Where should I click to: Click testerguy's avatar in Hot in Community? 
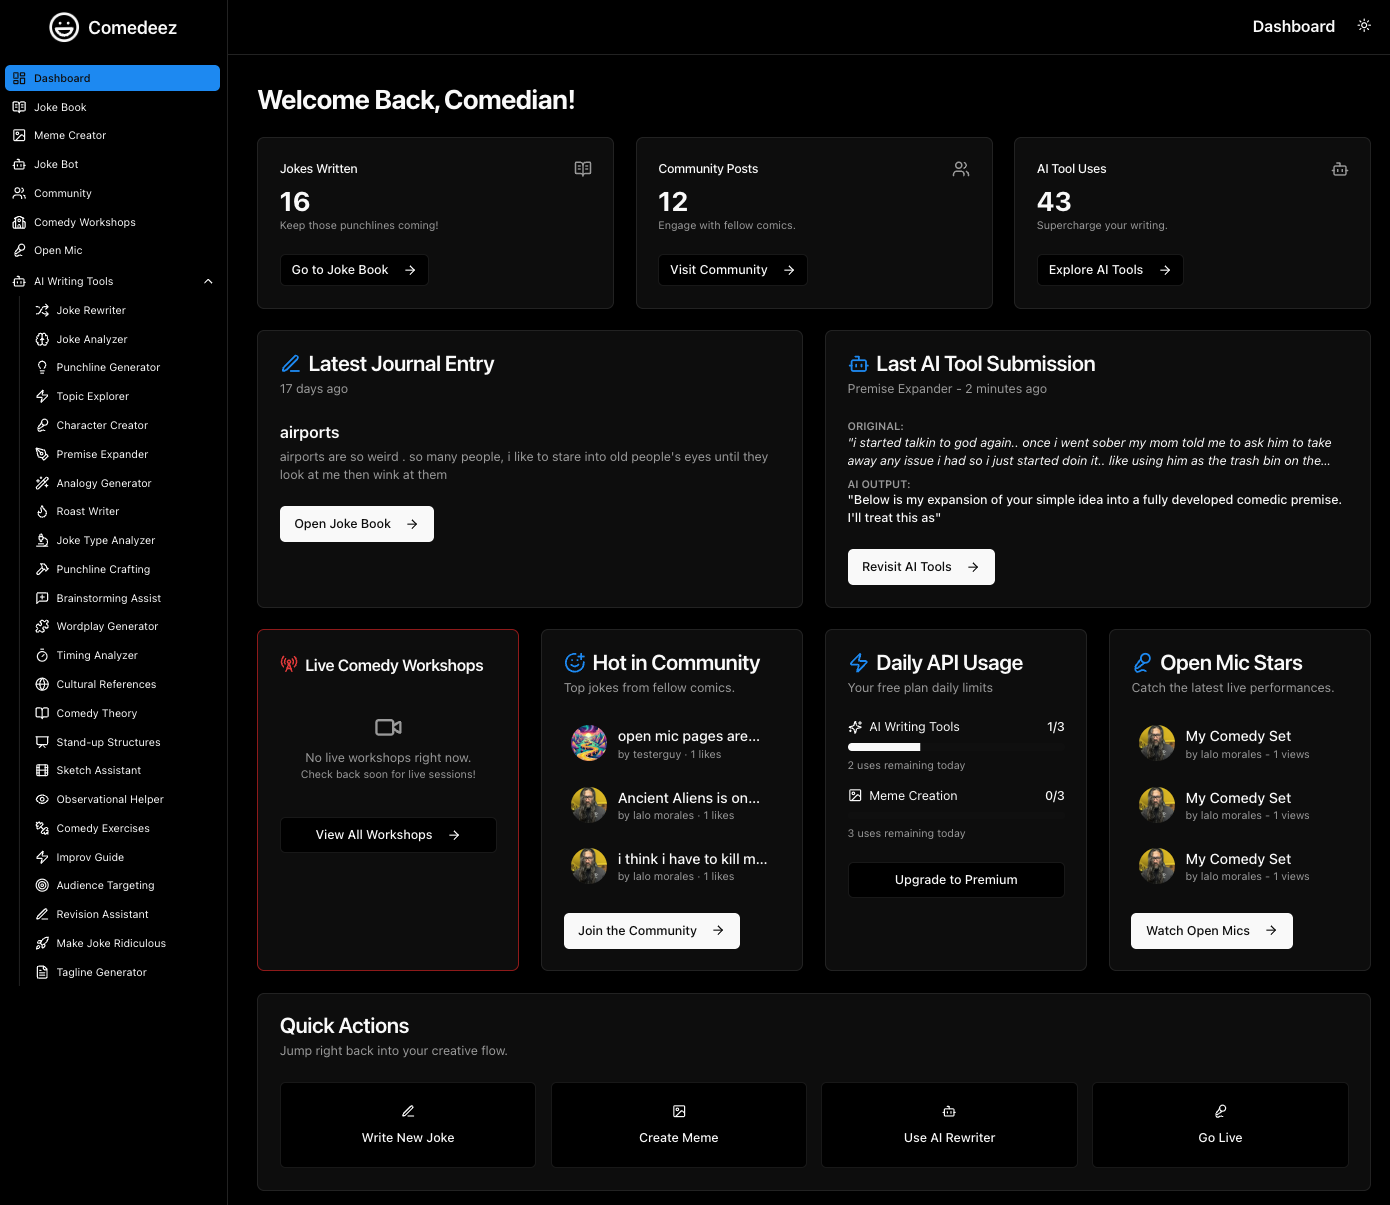pos(589,743)
